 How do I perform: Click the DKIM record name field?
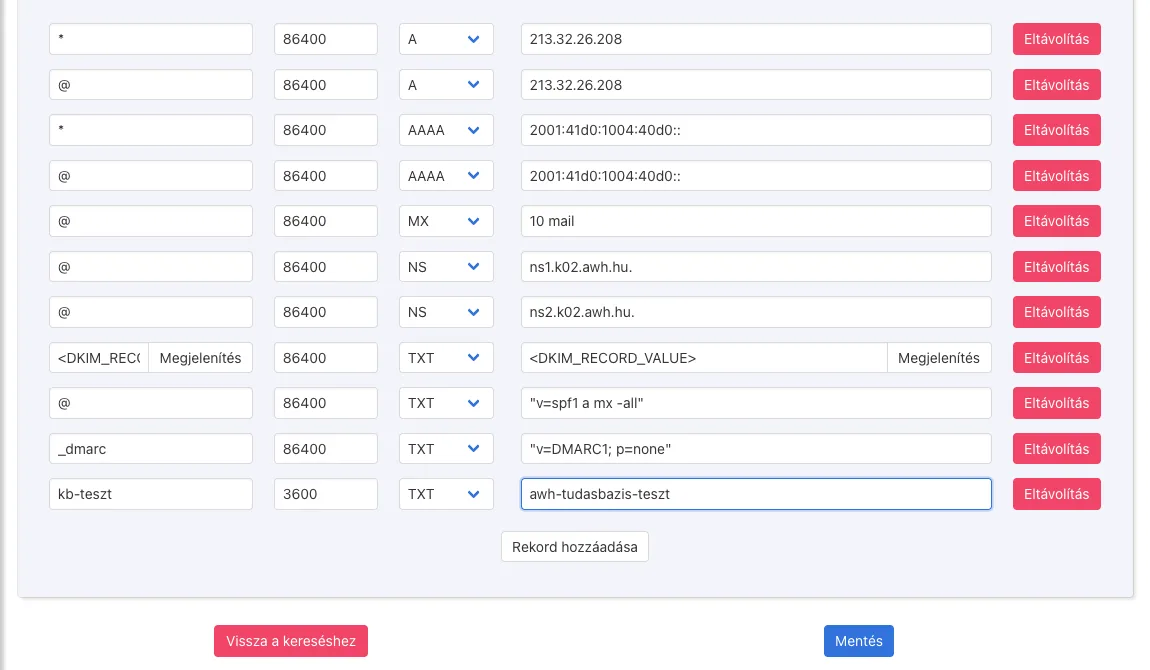(x=99, y=358)
